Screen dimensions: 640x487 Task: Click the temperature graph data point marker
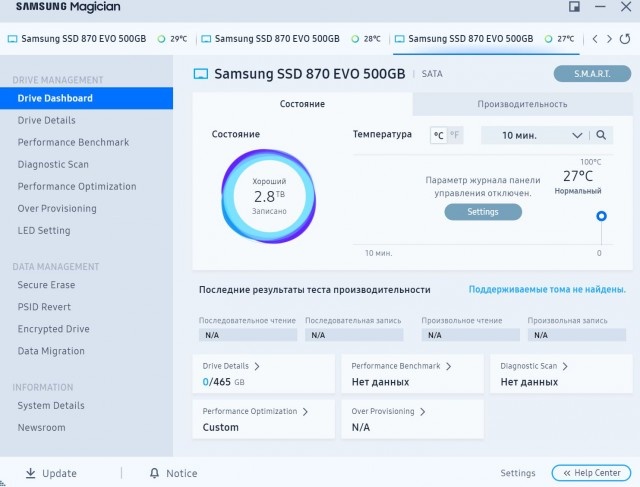[x=601, y=216]
